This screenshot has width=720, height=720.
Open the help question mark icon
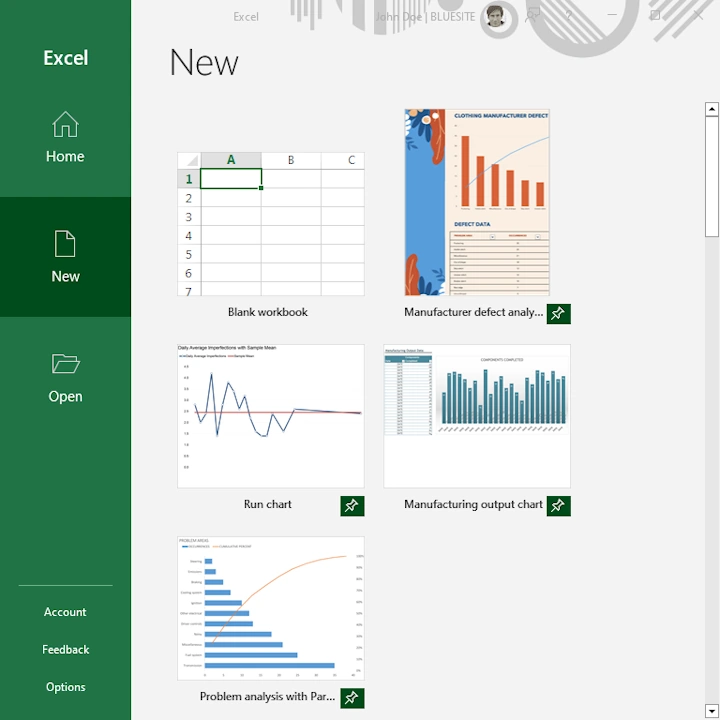pos(568,17)
